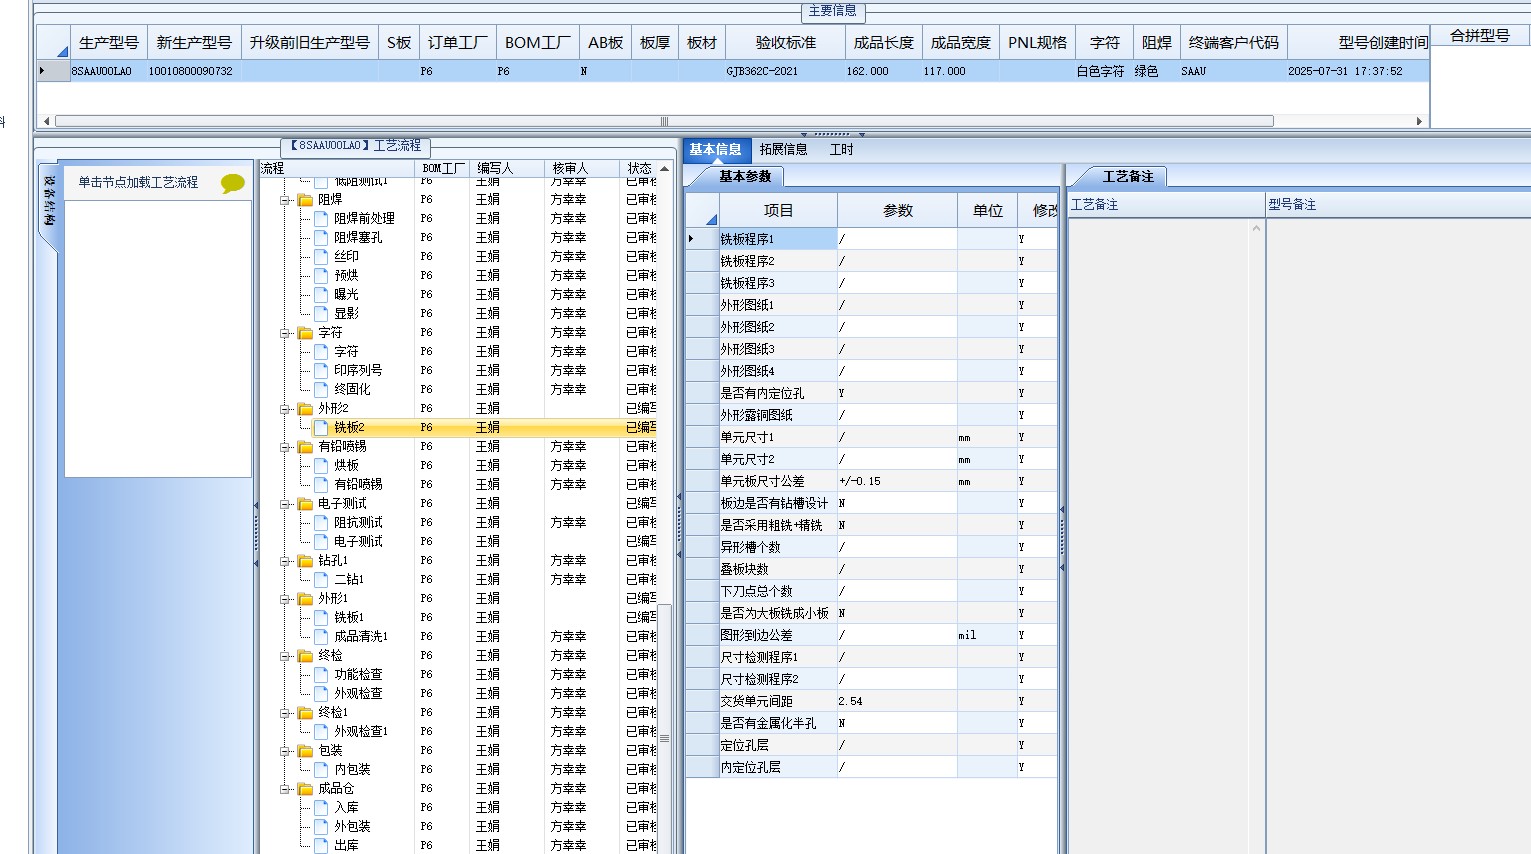Click the document icon beside 终固化
1531x854 pixels.
click(x=322, y=390)
